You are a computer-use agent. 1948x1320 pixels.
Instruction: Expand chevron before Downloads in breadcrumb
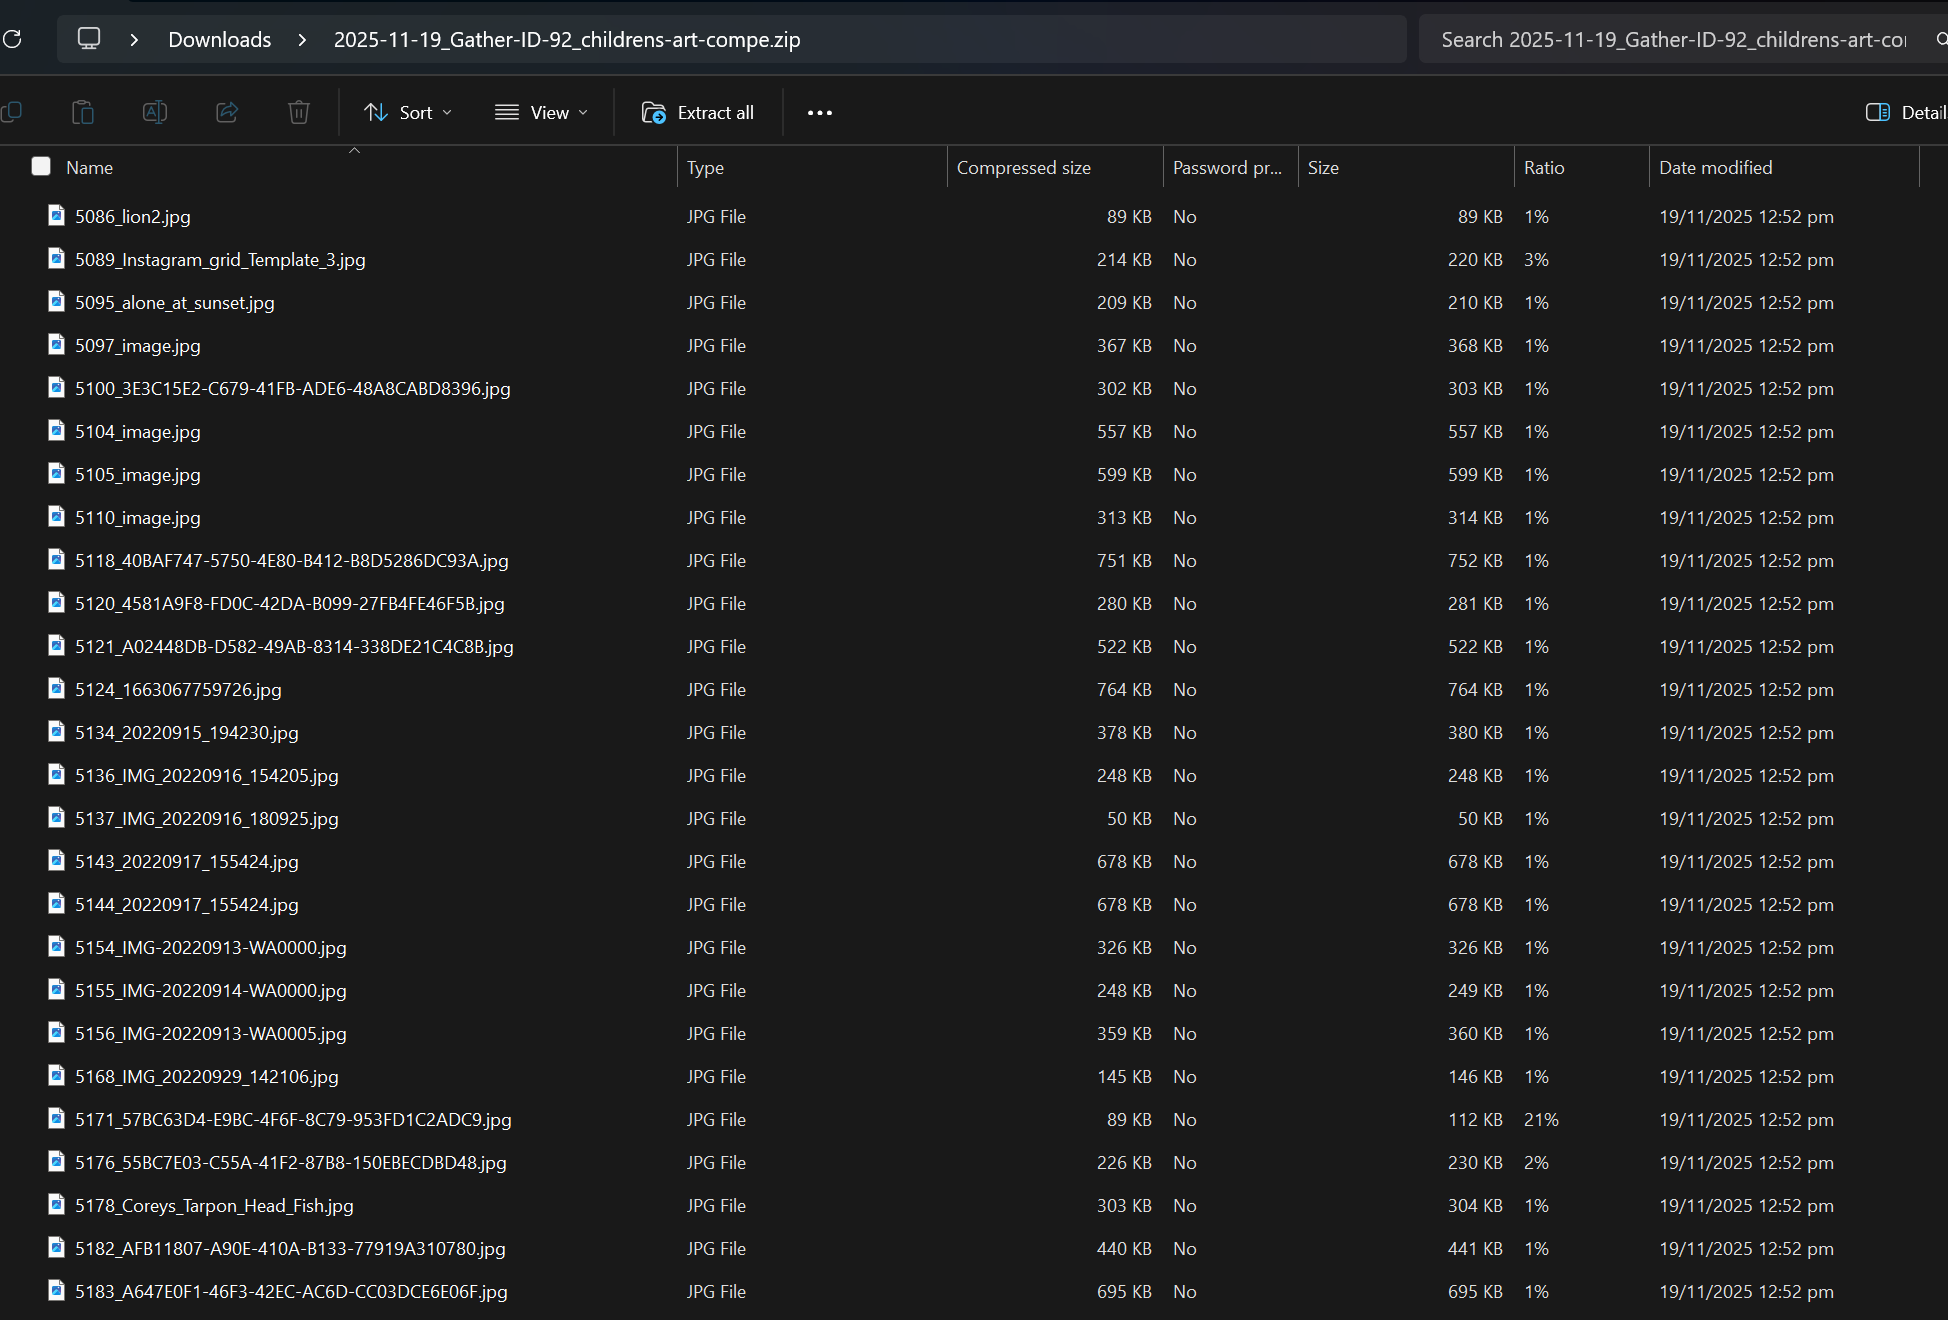pos(134,39)
